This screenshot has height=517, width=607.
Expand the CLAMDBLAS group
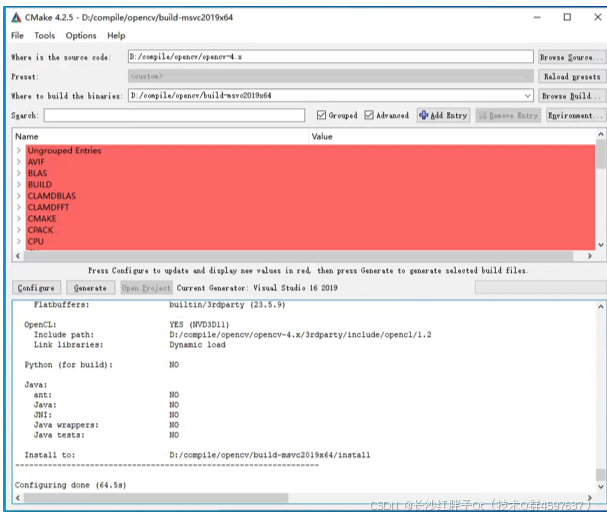click(18, 196)
